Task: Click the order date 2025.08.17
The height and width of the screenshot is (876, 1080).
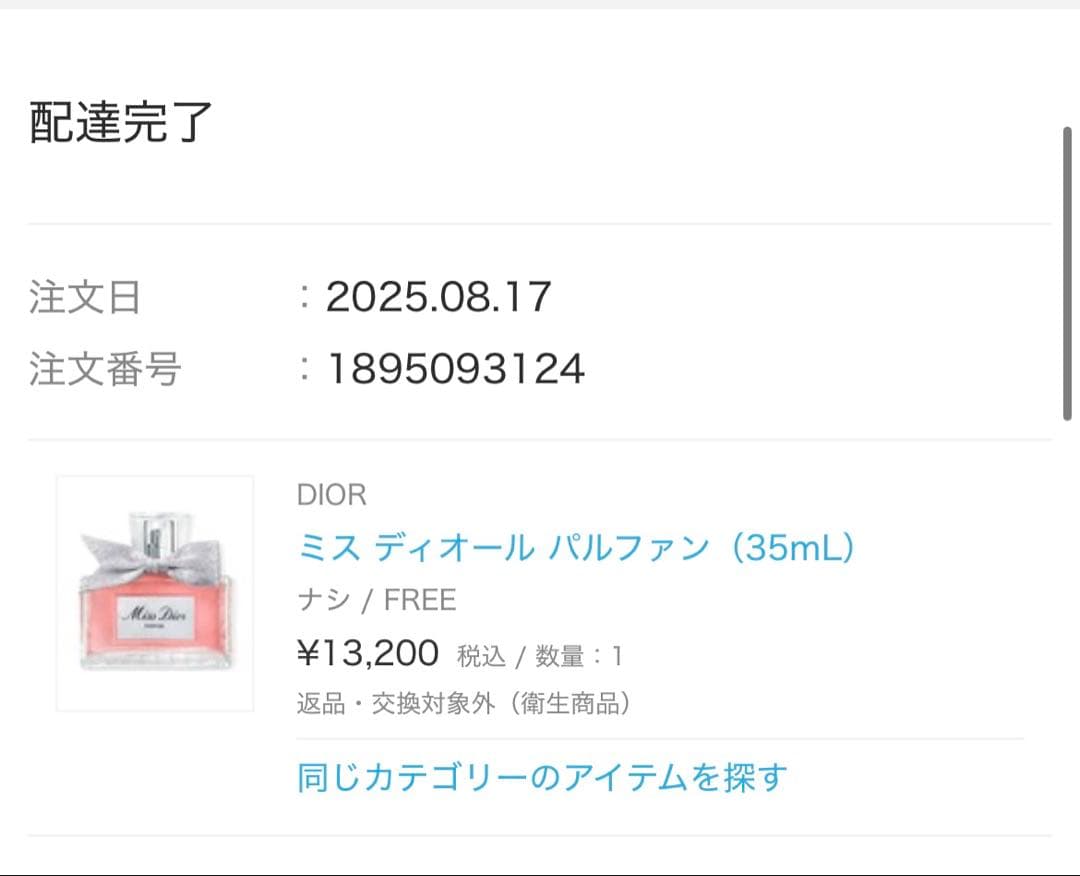Action: tap(438, 297)
